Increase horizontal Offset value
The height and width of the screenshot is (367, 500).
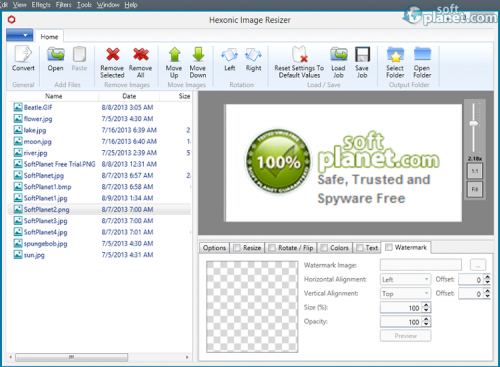(x=487, y=277)
